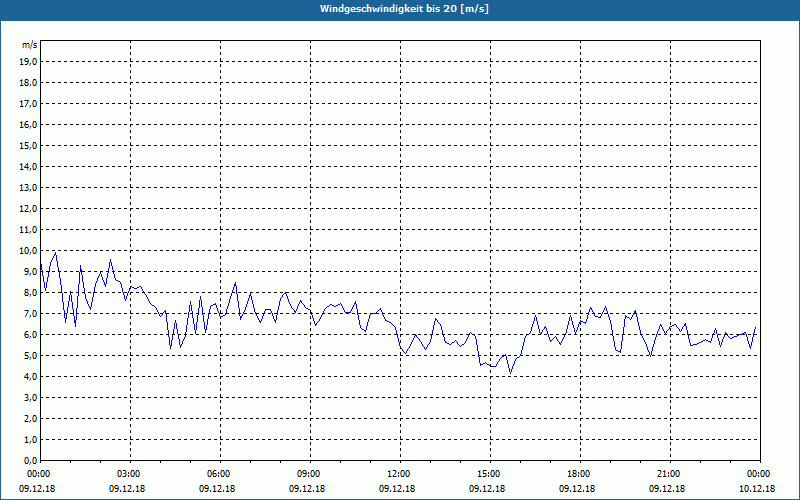The width and height of the screenshot is (800, 500).
Task: Select the '13,0' axis tick label
Action: point(29,188)
